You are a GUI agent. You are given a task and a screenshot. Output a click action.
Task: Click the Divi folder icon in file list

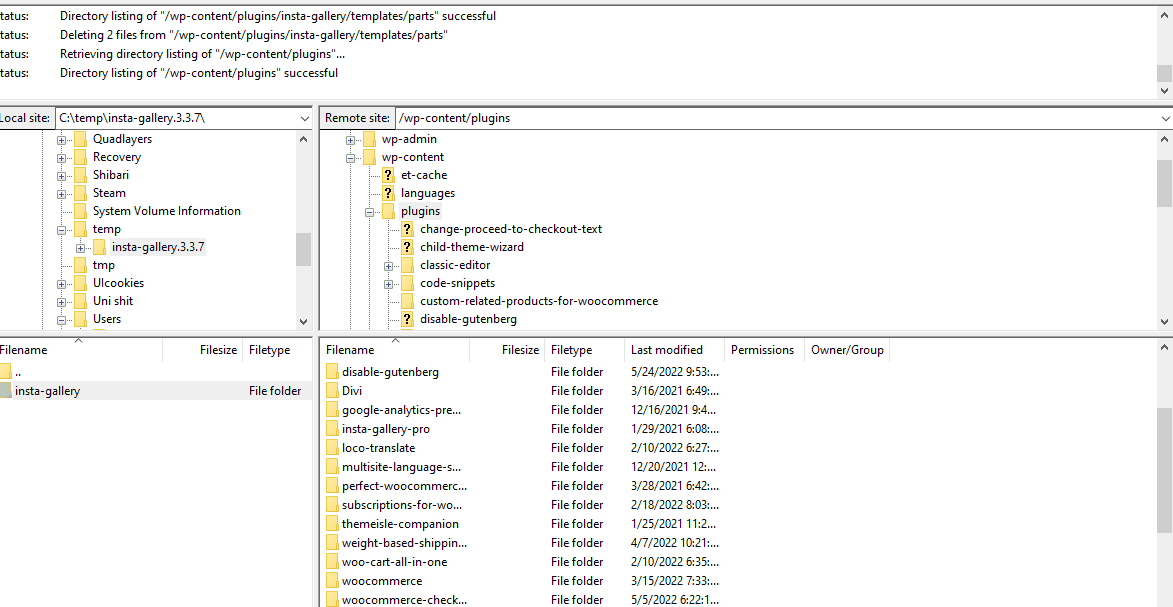(x=333, y=391)
